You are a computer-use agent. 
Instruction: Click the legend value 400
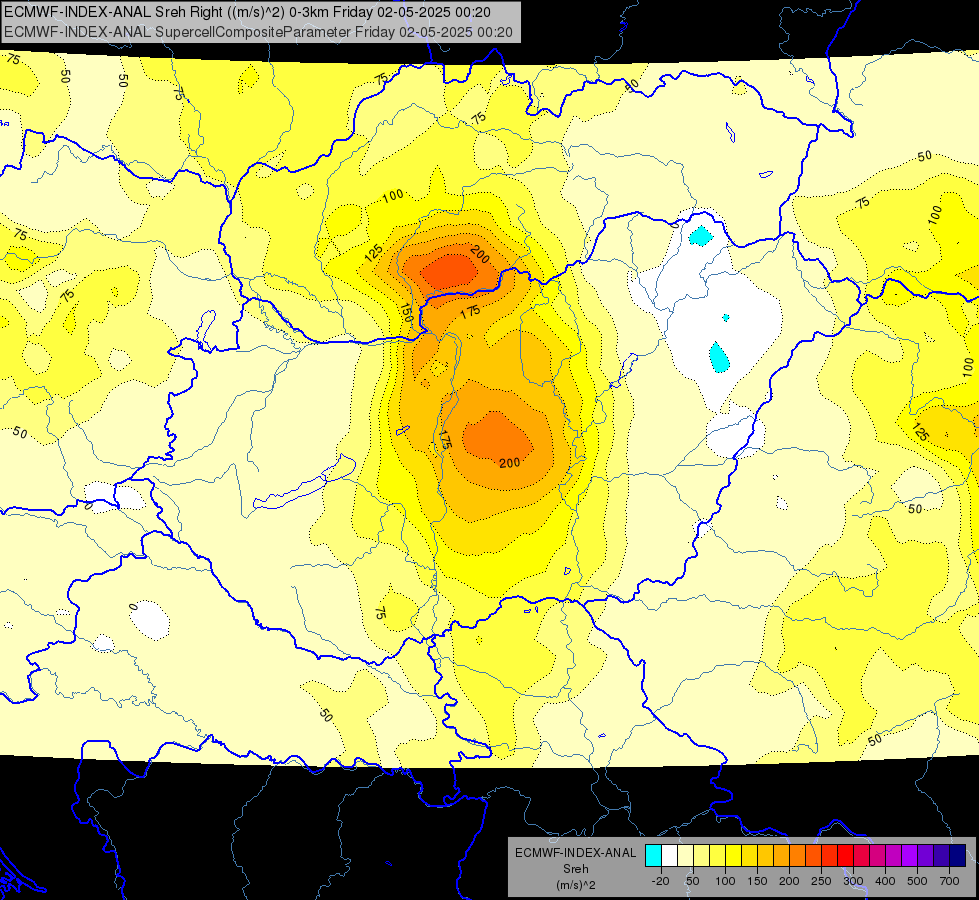point(885,881)
